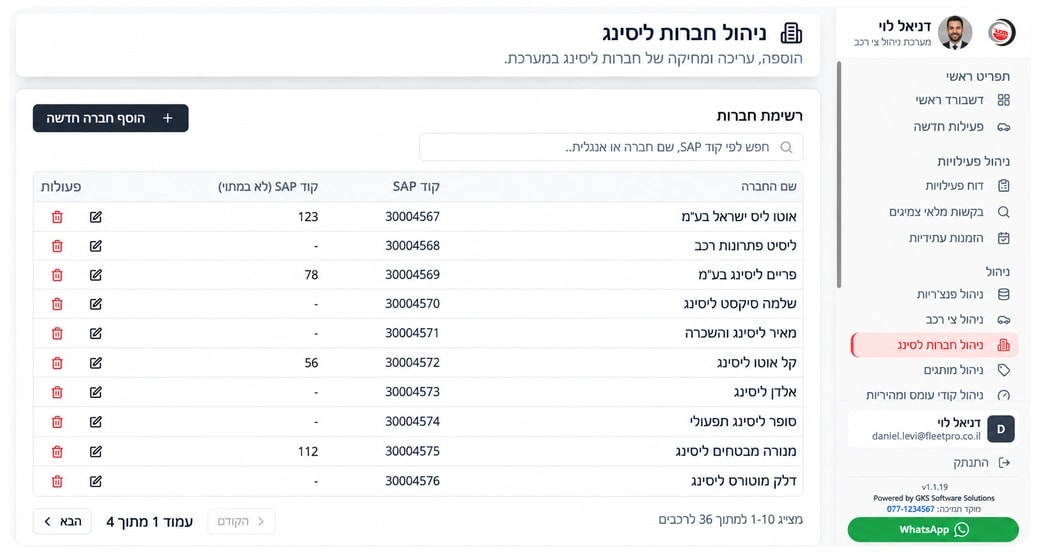
Task: Log out via התנתק
Action: [982, 462]
